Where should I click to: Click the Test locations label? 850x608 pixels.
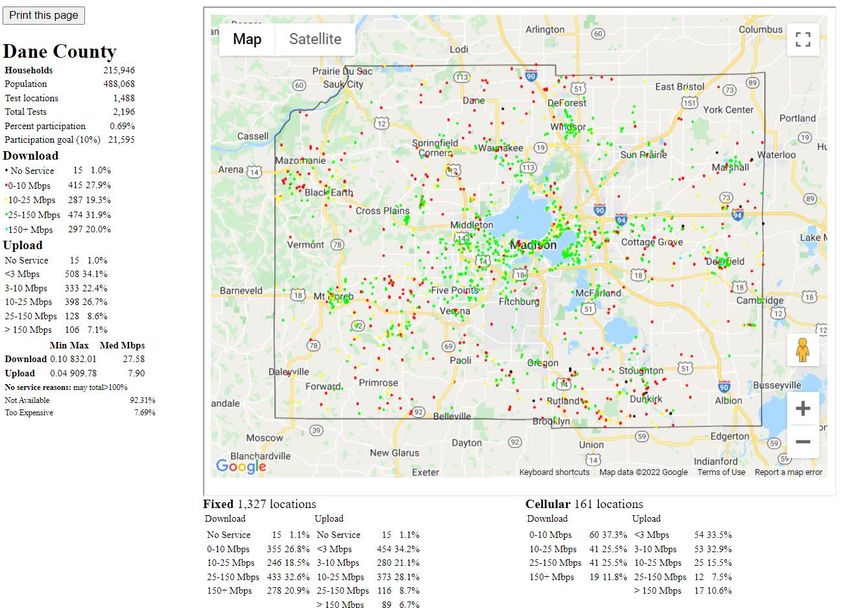(31, 98)
